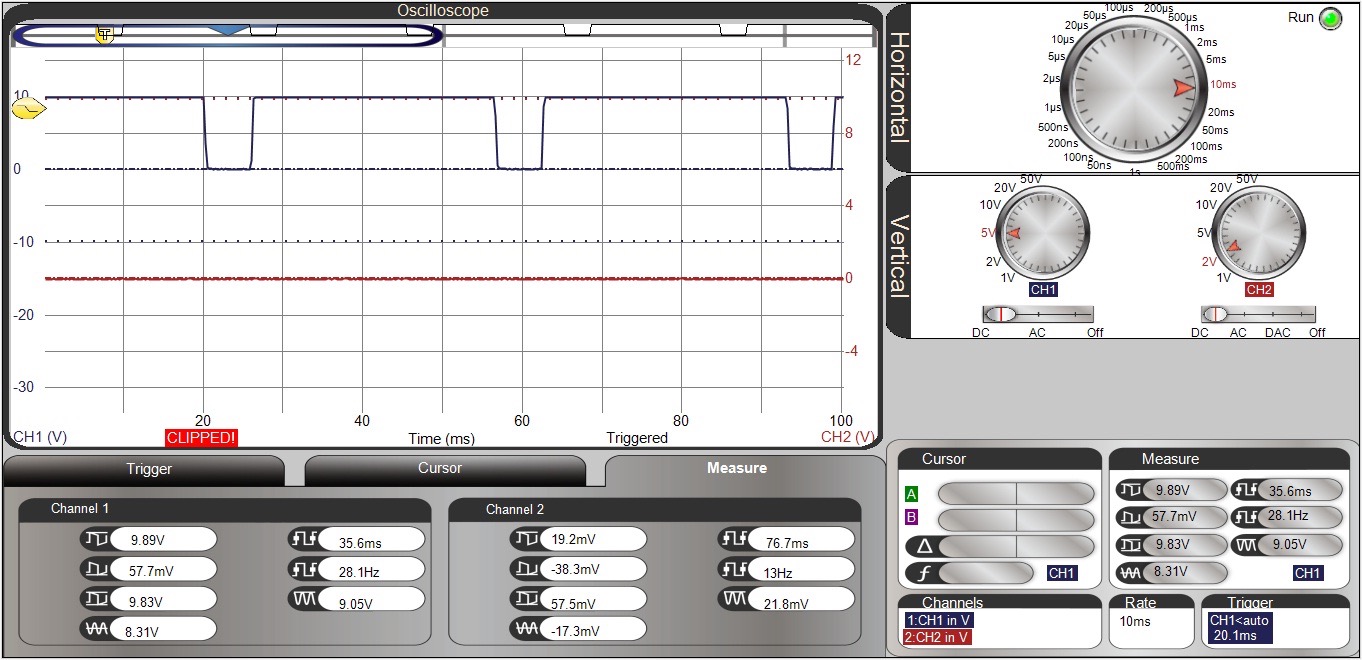Click the CH1 badge under the CH1 dial
The image size is (1362, 660).
(1043, 290)
